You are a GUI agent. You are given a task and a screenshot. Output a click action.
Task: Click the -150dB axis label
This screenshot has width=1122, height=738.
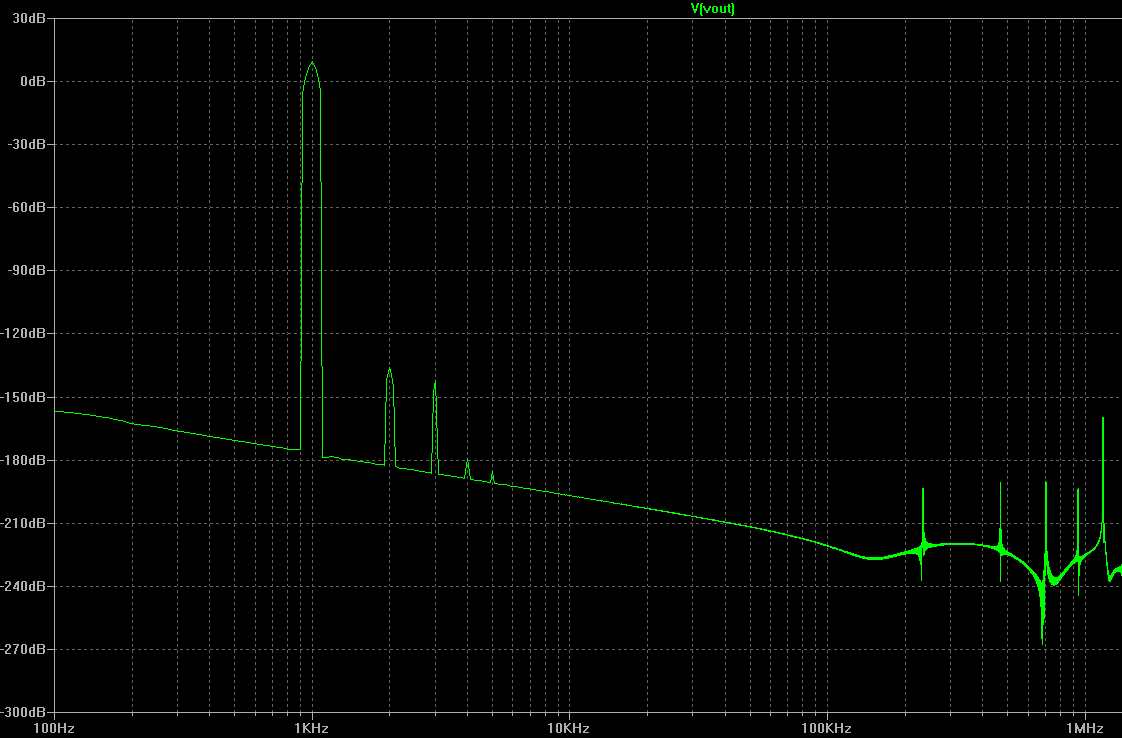[24, 397]
